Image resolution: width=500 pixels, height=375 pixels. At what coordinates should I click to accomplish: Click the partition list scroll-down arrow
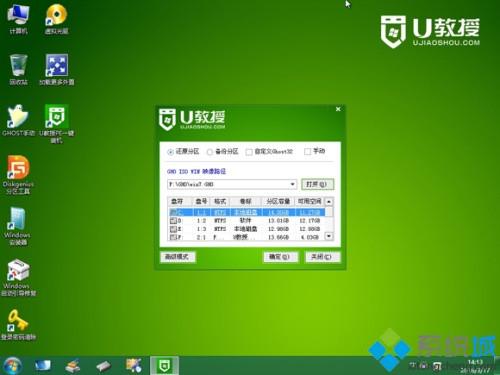pyautogui.click(x=329, y=236)
